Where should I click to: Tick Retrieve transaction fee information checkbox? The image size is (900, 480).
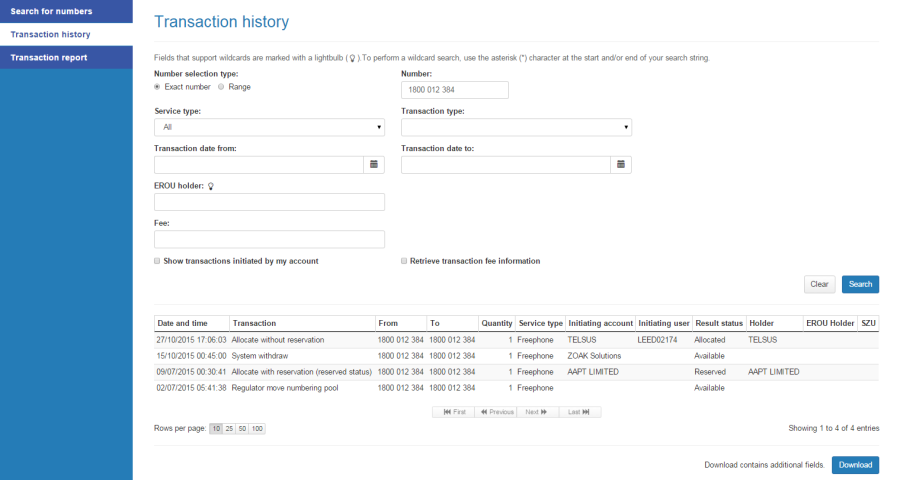coord(404,261)
